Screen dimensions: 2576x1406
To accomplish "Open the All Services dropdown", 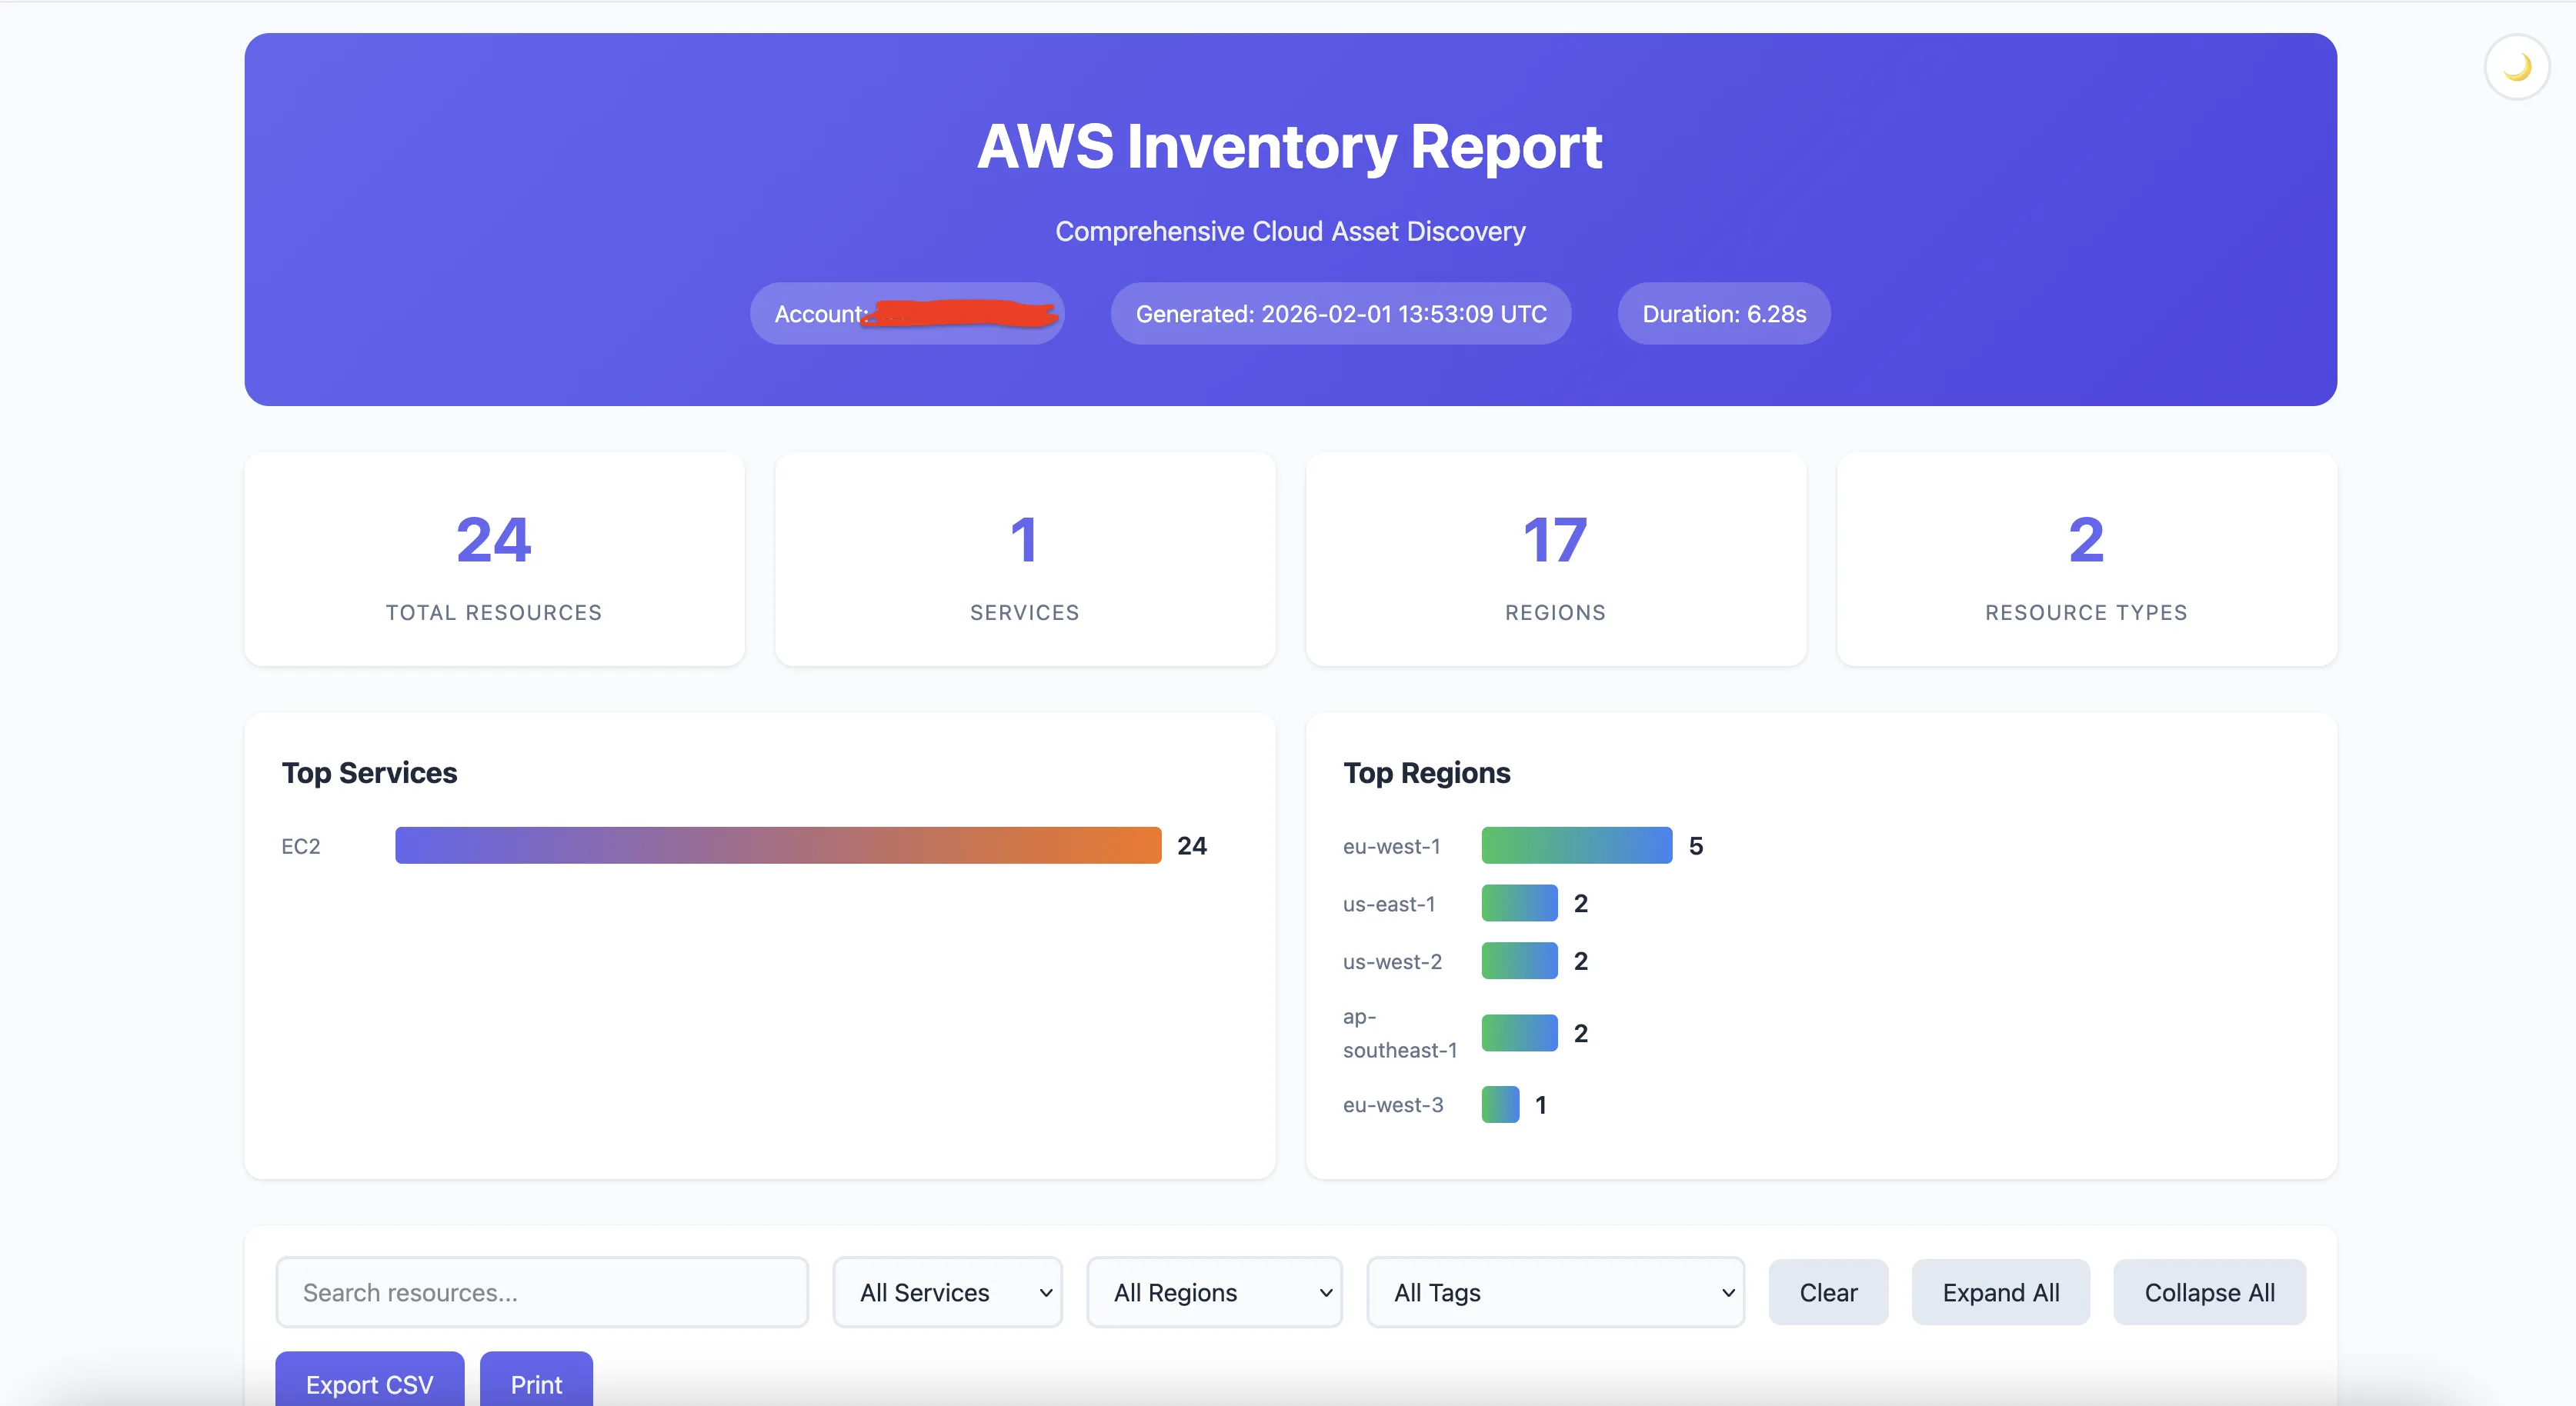I will [x=947, y=1292].
